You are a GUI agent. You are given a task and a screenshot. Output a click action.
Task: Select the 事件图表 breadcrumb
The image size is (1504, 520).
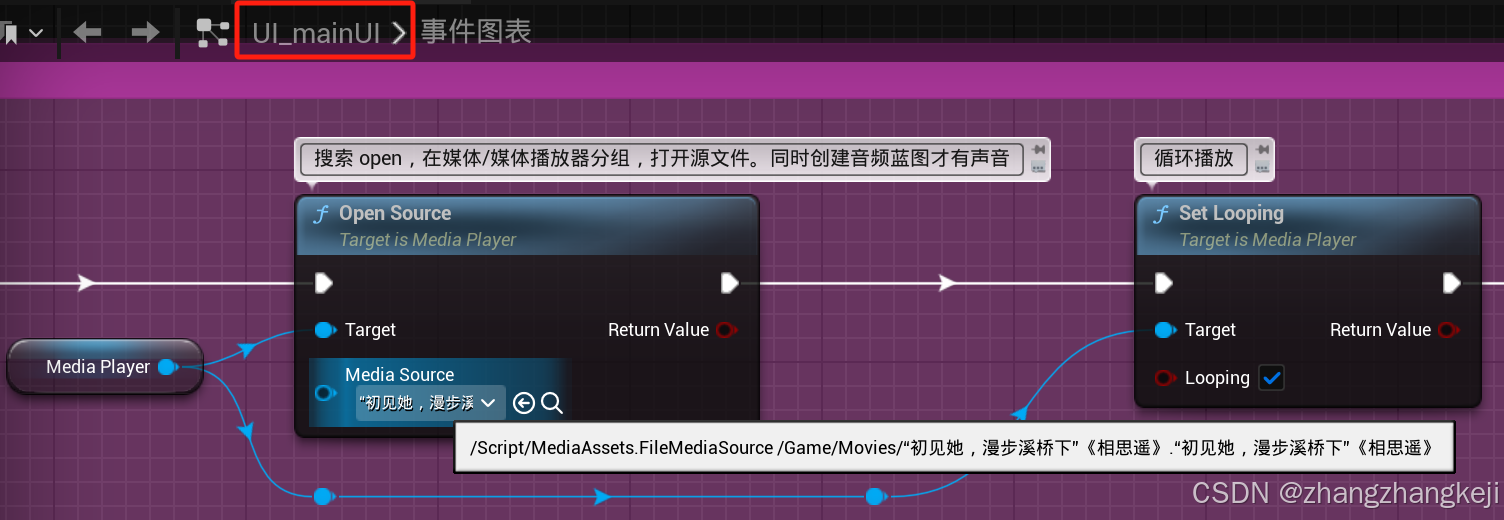click(476, 32)
